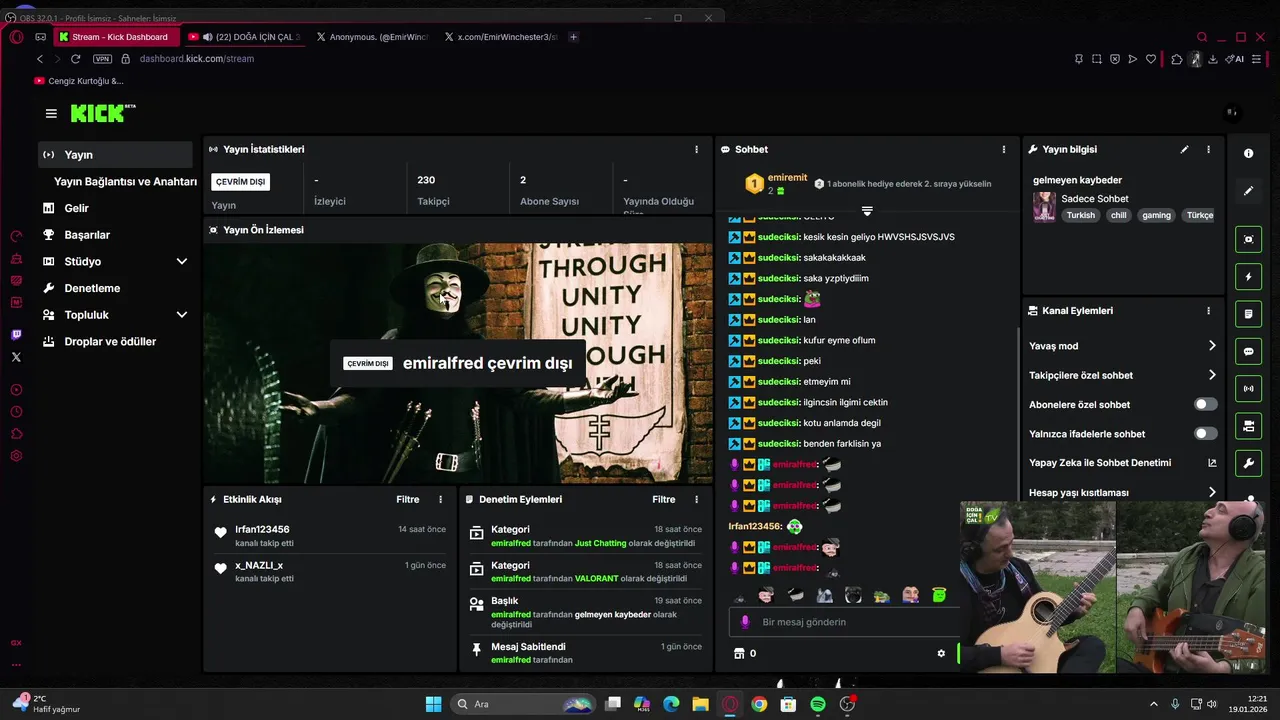This screenshot has height=720, width=1280.
Task: Click the shop icon below the chat input
Action: (x=739, y=653)
